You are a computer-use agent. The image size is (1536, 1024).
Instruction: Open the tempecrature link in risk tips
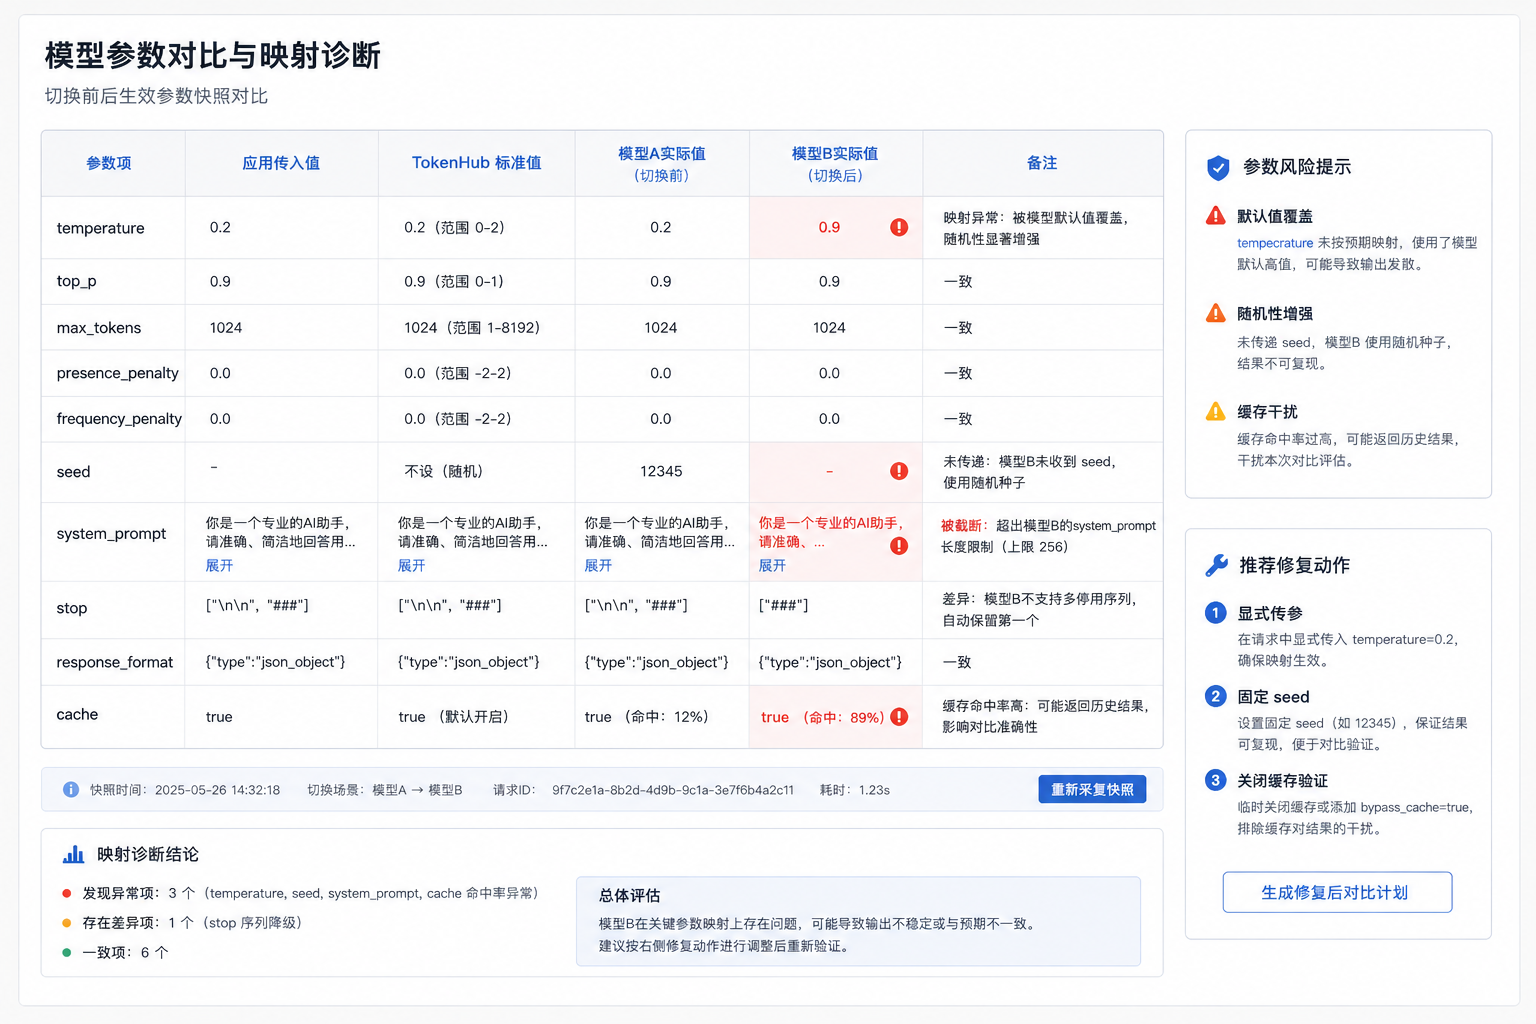pyautogui.click(x=1275, y=243)
